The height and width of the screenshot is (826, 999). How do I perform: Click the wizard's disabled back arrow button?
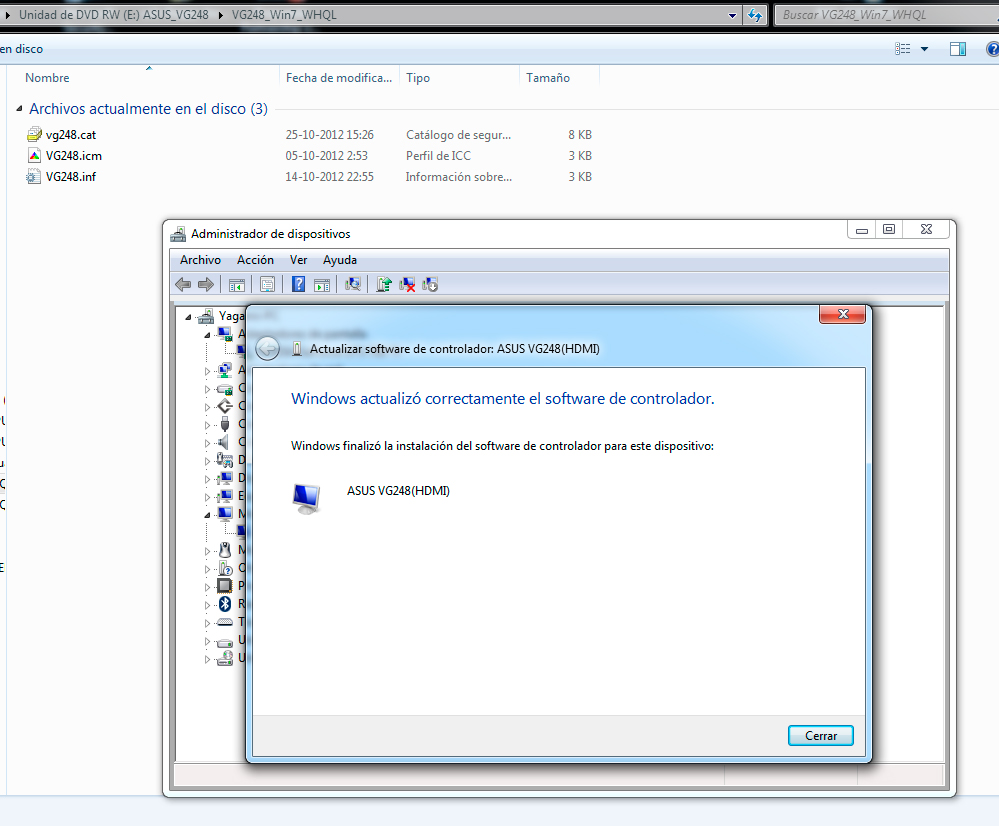point(268,349)
